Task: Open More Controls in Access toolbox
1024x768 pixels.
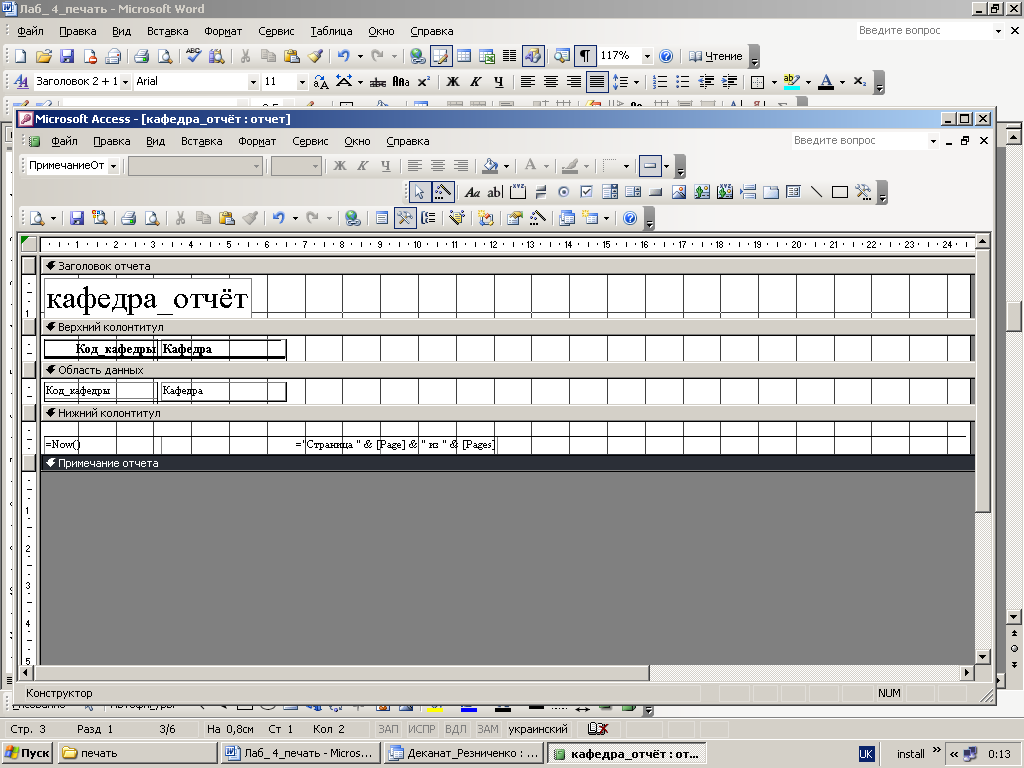Action: tap(863, 192)
